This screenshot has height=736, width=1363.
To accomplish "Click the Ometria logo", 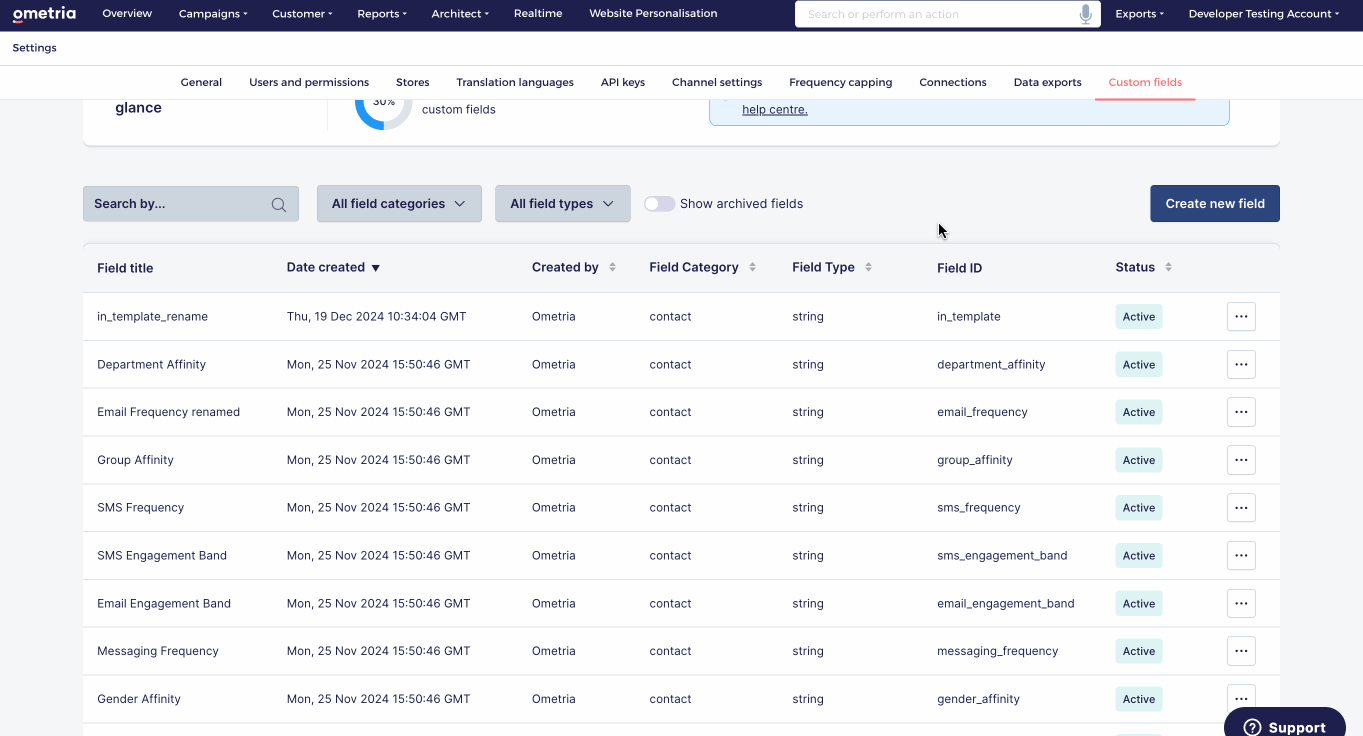I will [x=44, y=14].
